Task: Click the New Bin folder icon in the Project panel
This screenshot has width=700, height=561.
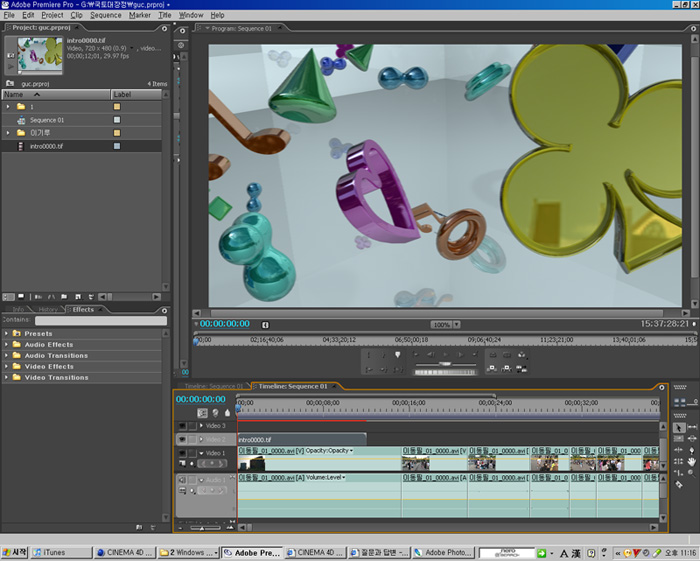Action: [x=64, y=297]
